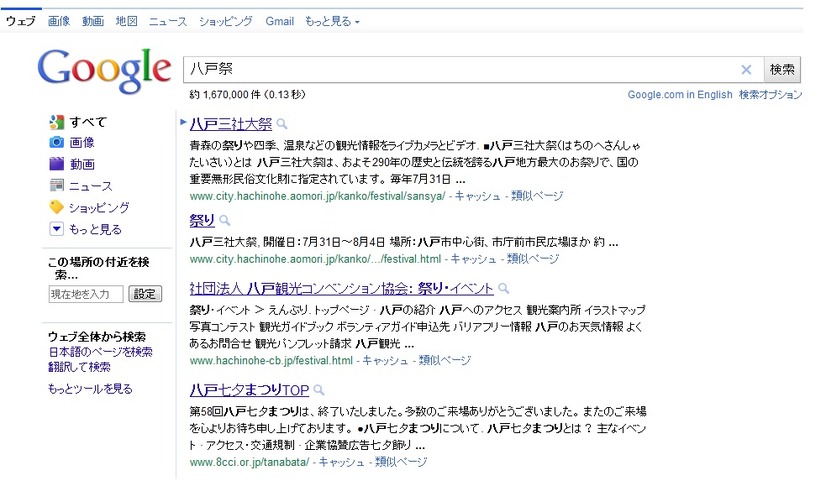Click the blue arrow marker beside 八戸三社大祭

tap(183, 122)
